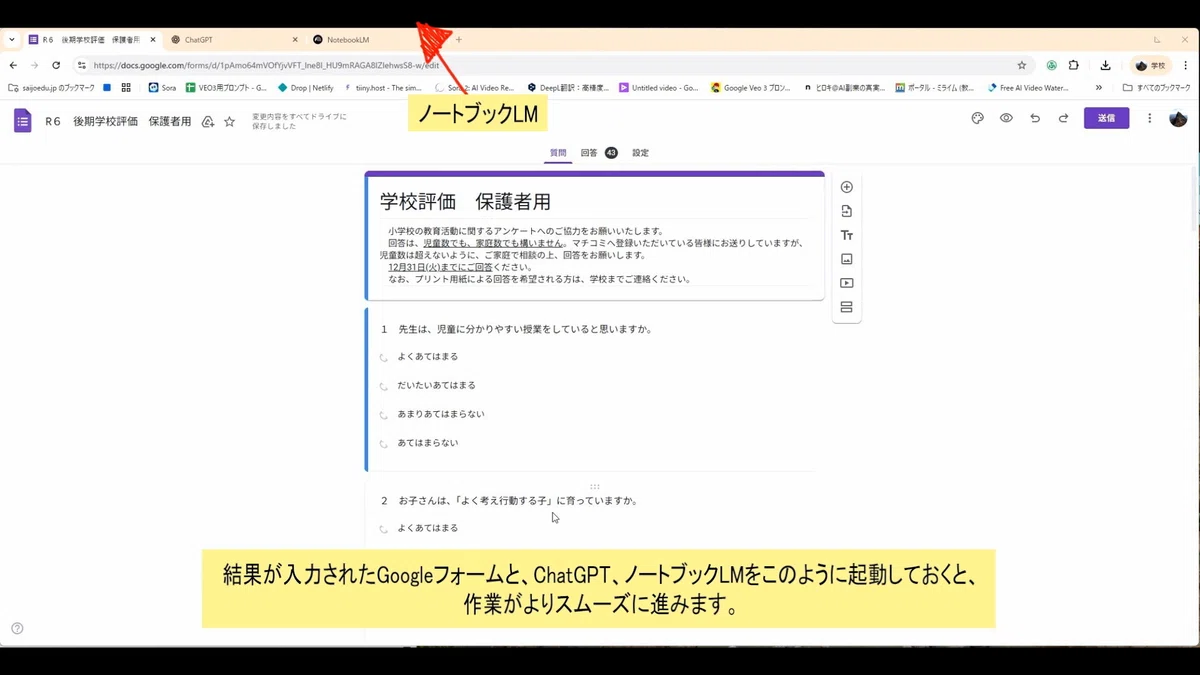
Task: Click question 2 text よく考え行動する子
Action: pos(509,500)
